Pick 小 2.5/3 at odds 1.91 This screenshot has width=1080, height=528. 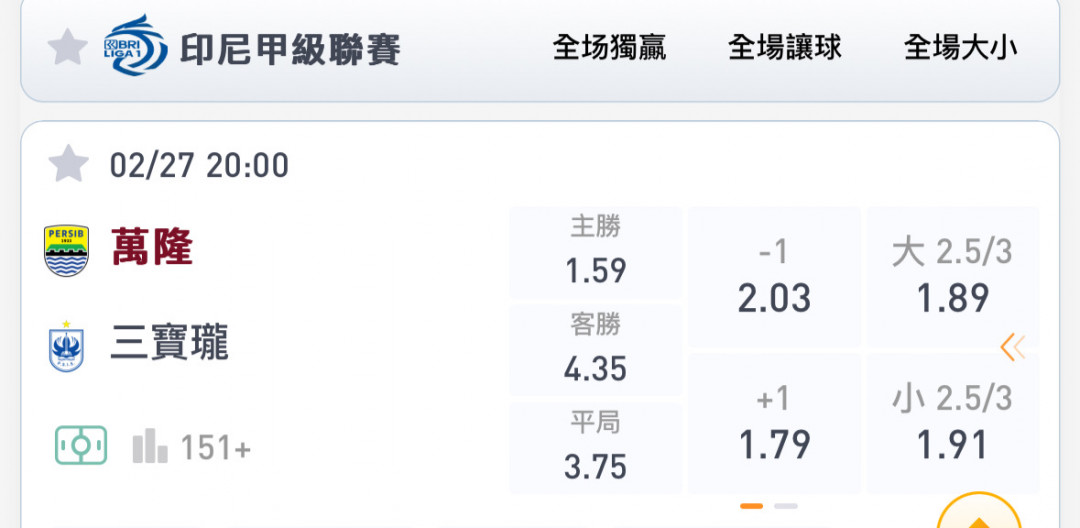(953, 423)
